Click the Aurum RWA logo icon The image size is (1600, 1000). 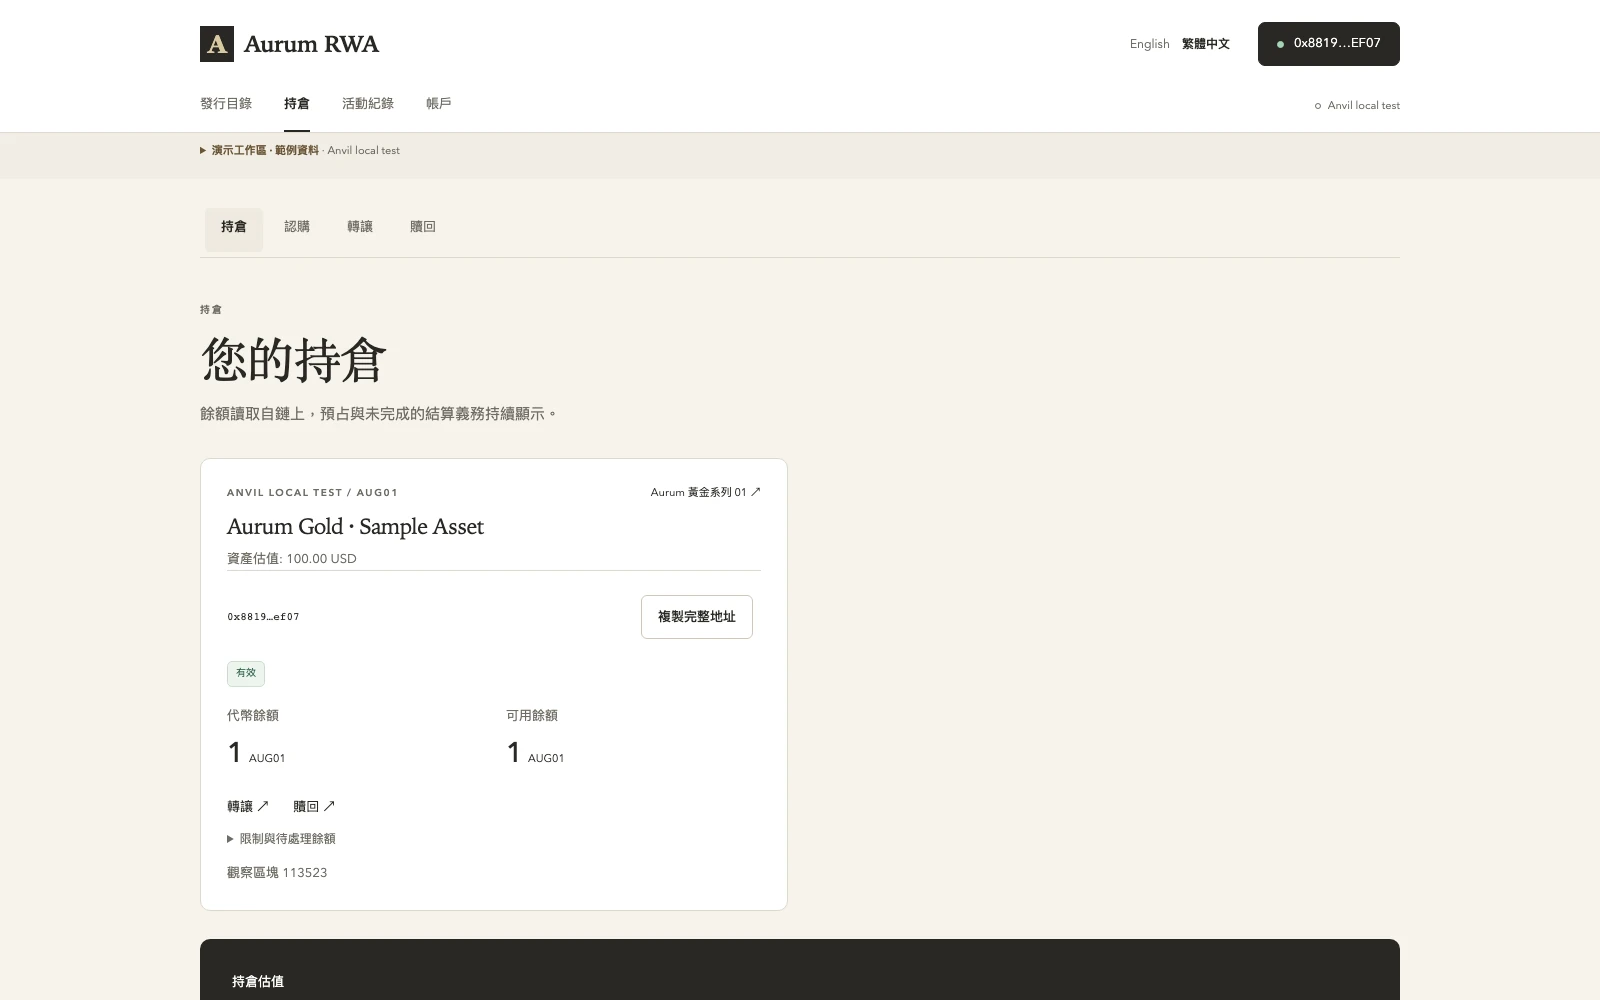click(x=217, y=44)
